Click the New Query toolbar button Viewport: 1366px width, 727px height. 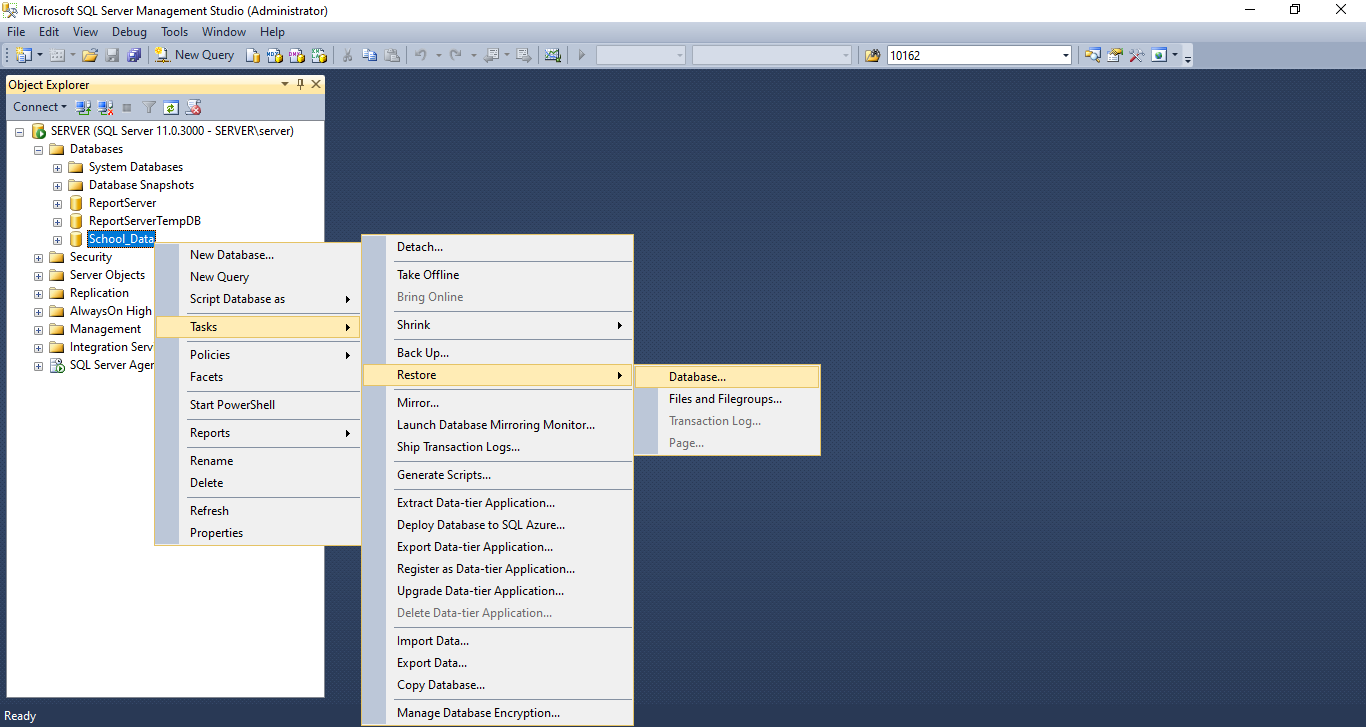pyautogui.click(x=195, y=55)
